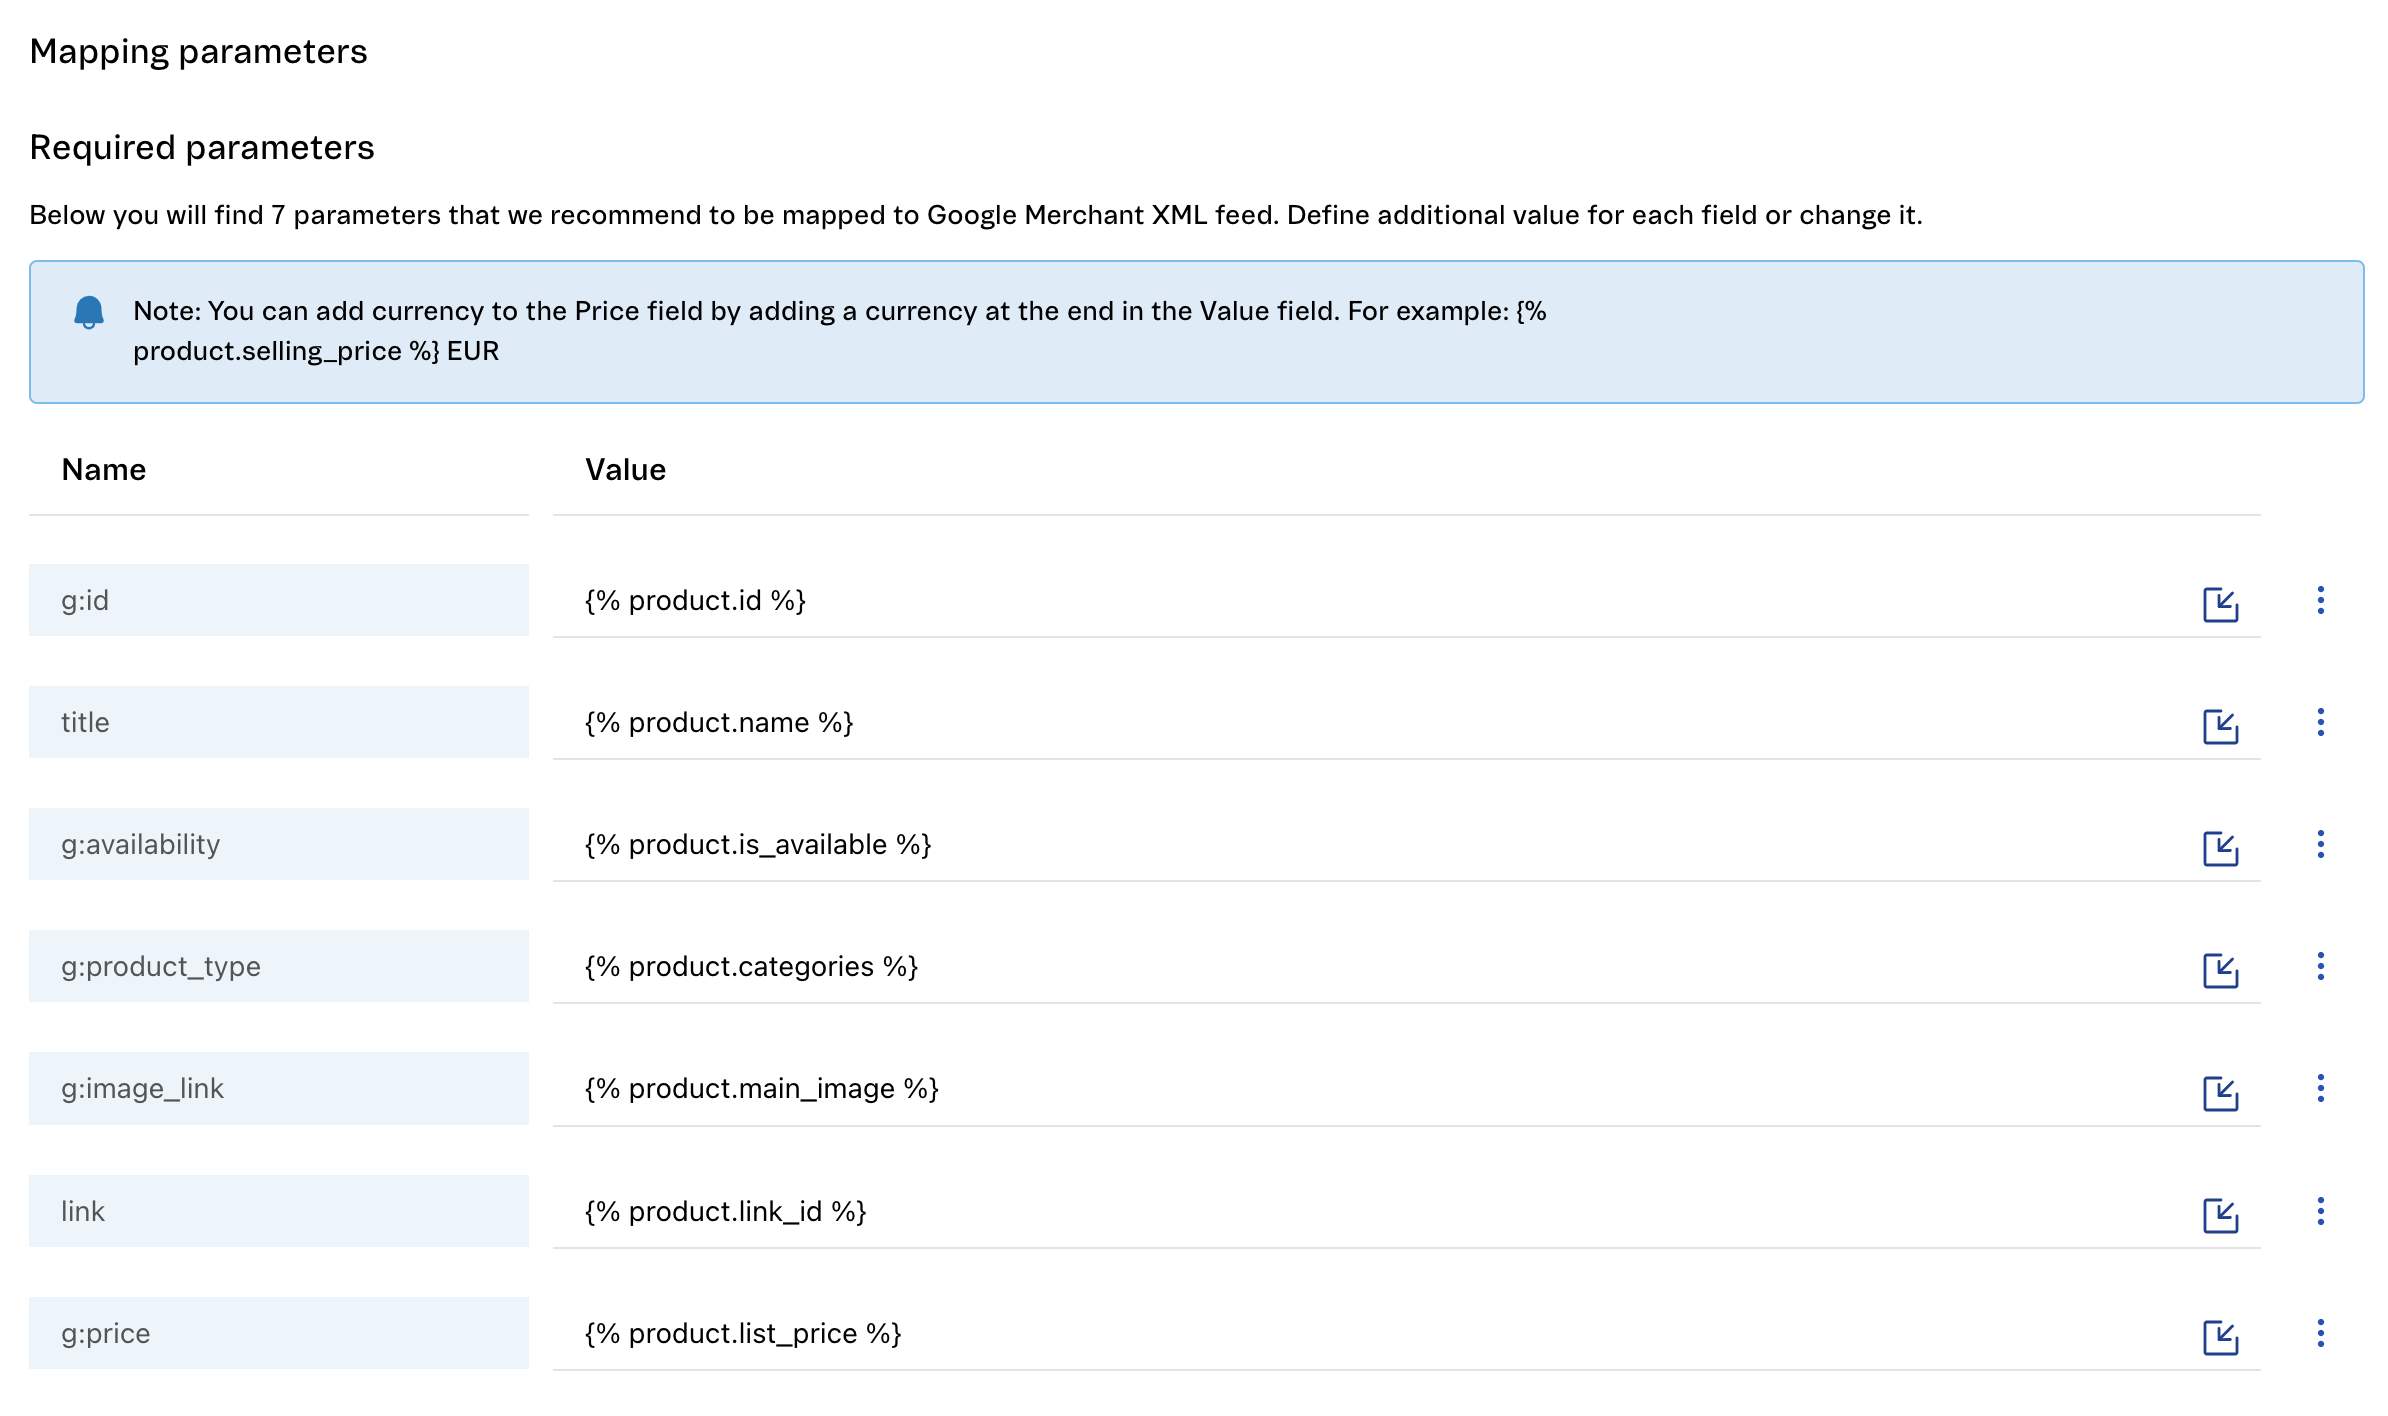Click the insert-variable icon for g:image_link
The height and width of the screenshot is (1416, 2388).
tap(2220, 1093)
